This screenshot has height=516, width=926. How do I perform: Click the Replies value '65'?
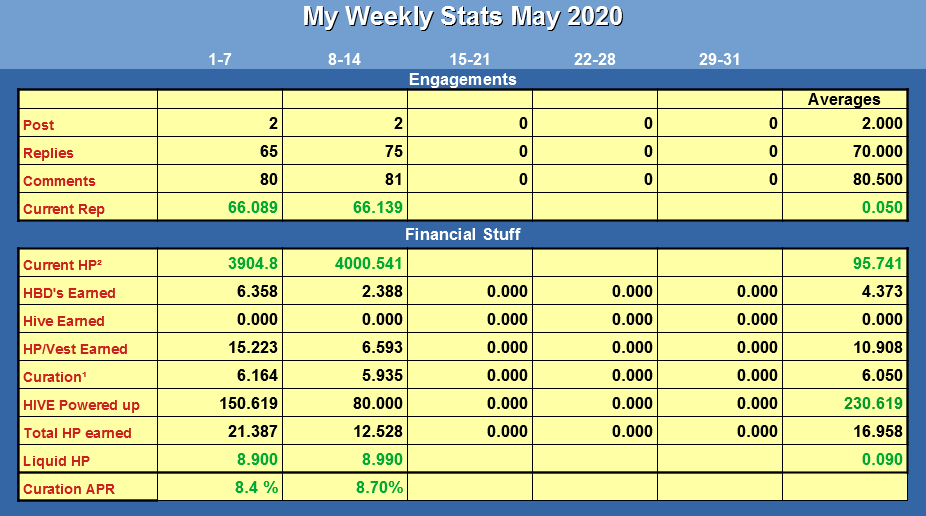(269, 151)
